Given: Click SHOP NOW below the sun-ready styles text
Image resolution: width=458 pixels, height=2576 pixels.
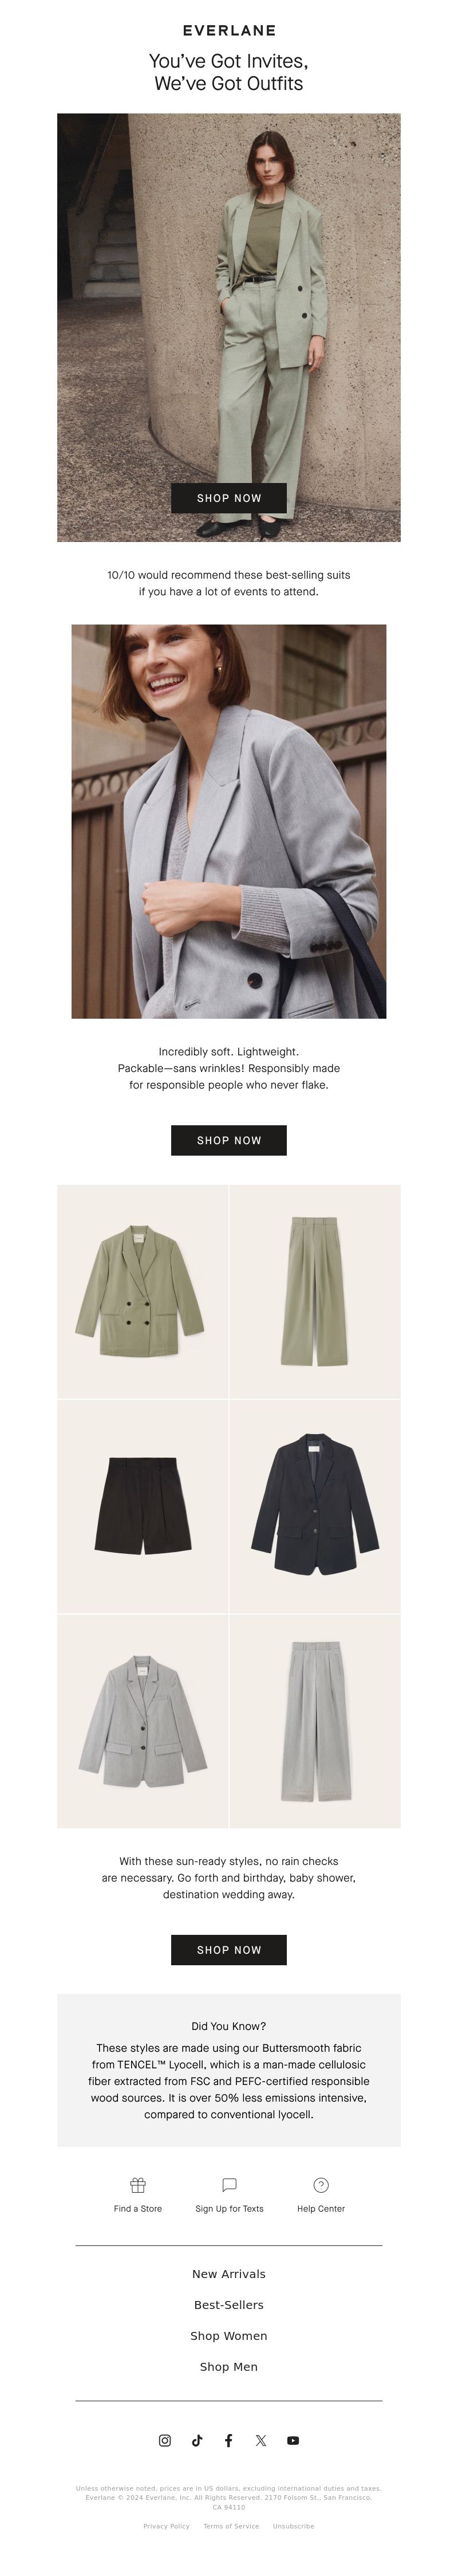Looking at the screenshot, I should click(229, 1949).
